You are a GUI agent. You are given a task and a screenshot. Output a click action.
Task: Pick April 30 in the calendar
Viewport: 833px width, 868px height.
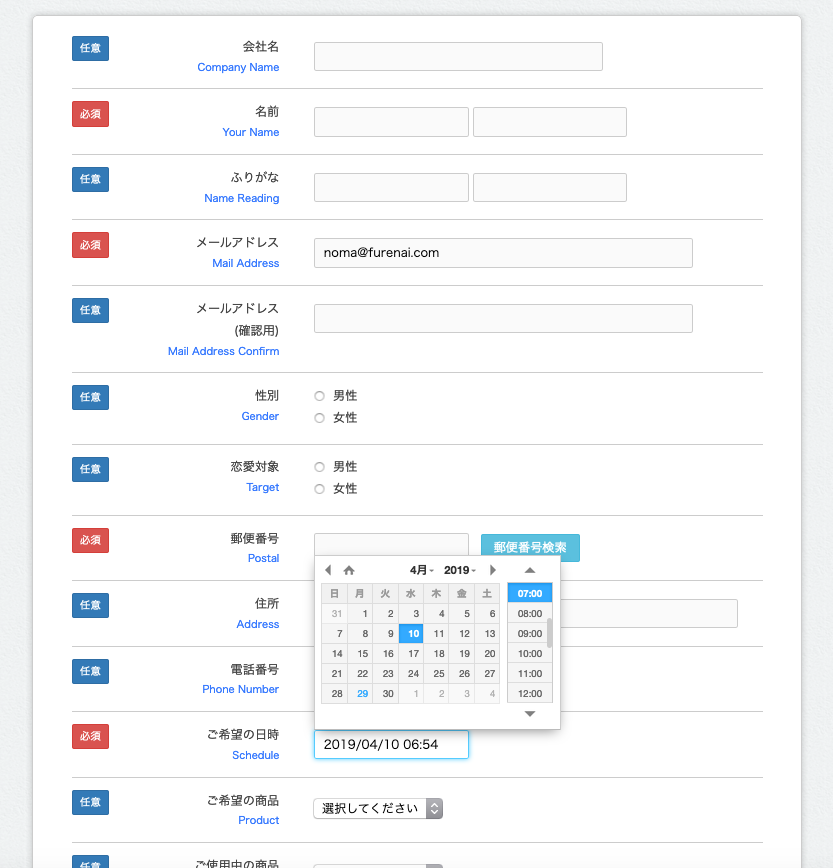(386, 694)
